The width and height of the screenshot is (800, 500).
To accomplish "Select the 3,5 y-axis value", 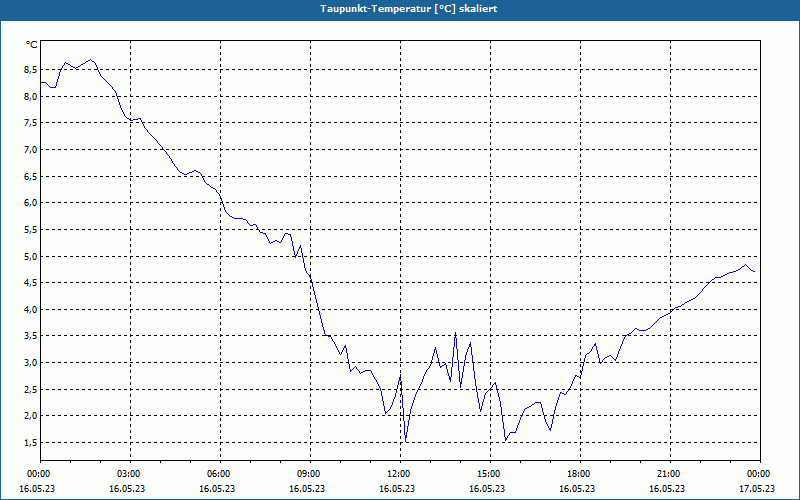I will click(x=31, y=336).
